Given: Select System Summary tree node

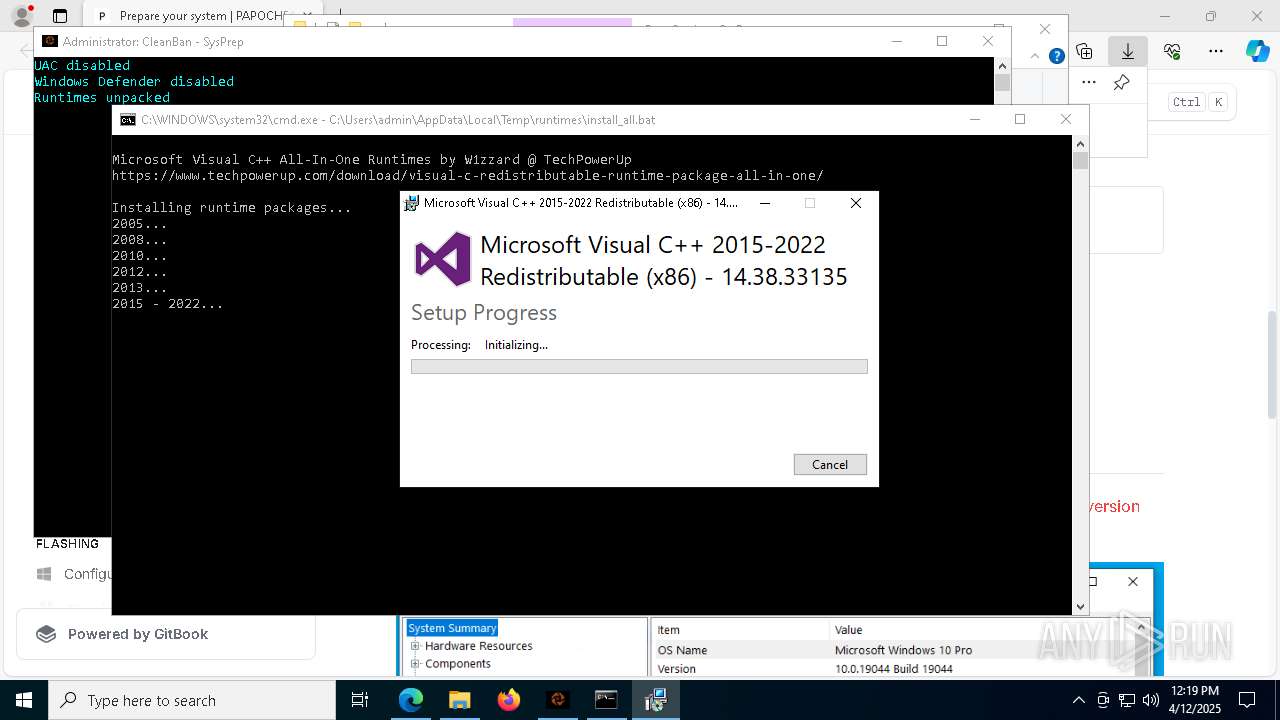Looking at the screenshot, I should point(452,628).
